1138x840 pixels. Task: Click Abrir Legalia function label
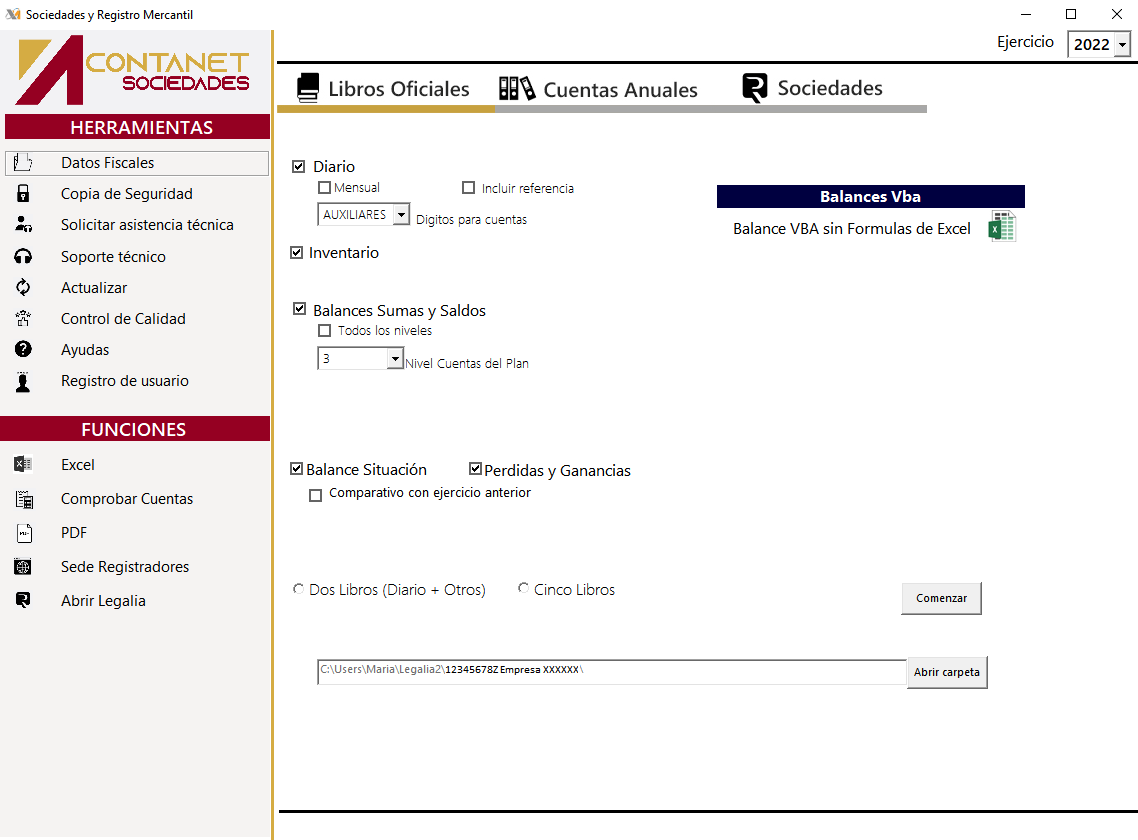click(103, 600)
